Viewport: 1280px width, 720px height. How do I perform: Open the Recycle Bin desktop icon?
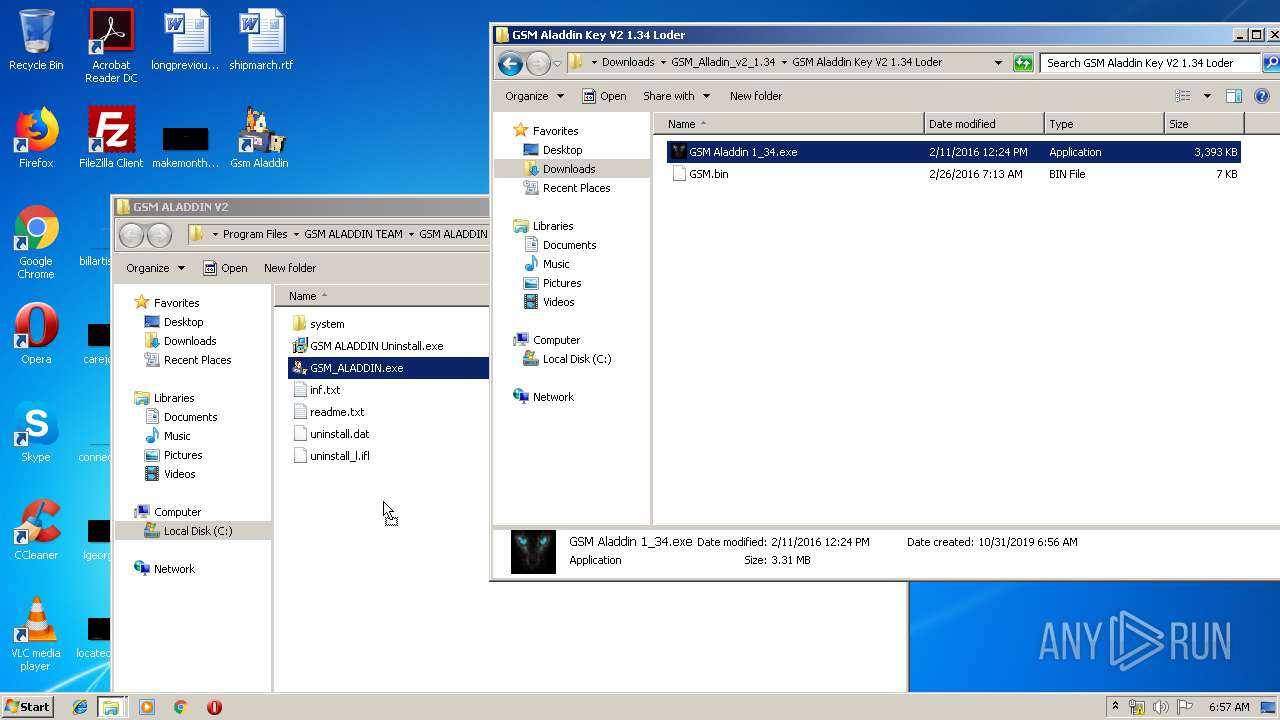tap(36, 40)
